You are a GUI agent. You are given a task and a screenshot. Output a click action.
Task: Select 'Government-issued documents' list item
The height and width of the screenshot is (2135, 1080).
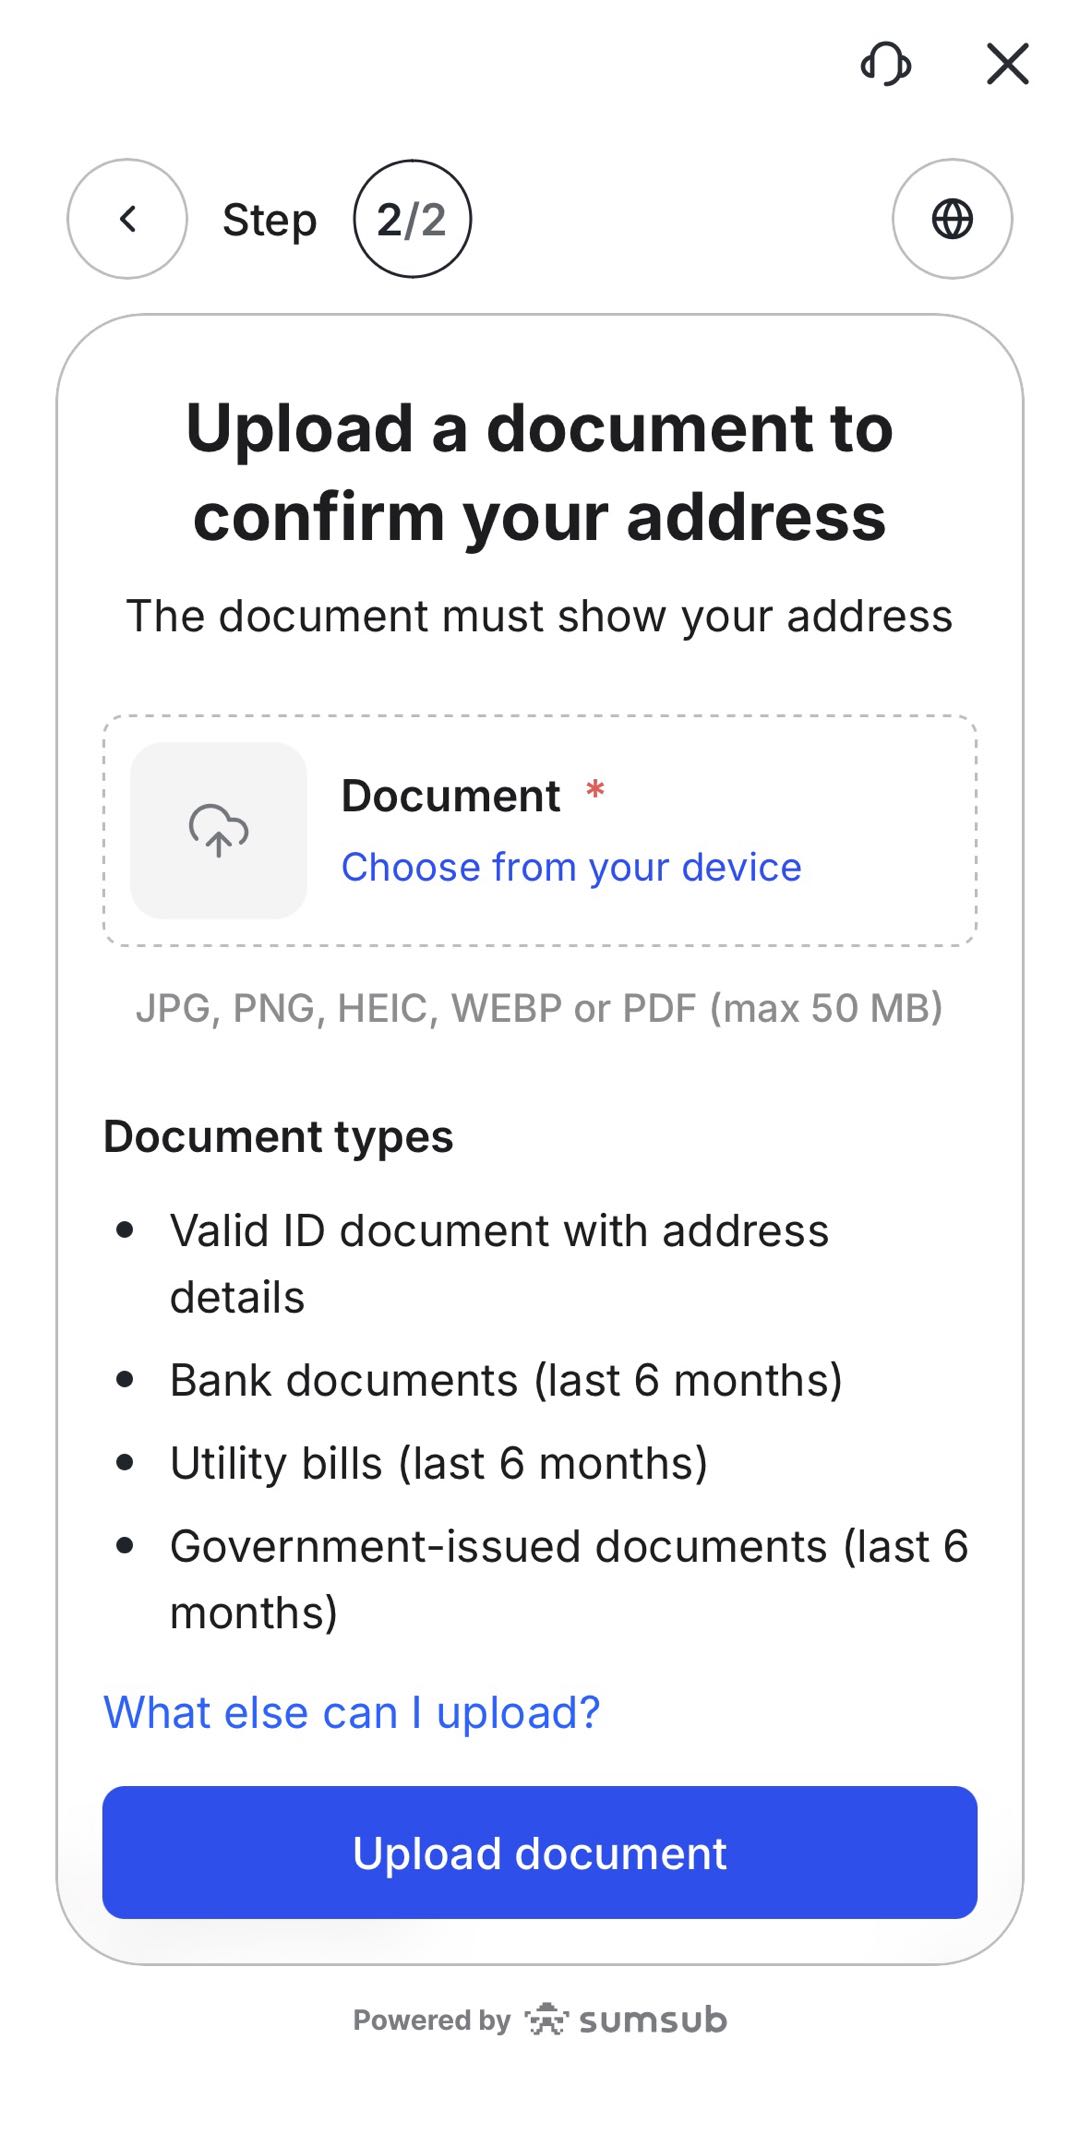pyautogui.click(x=569, y=1579)
